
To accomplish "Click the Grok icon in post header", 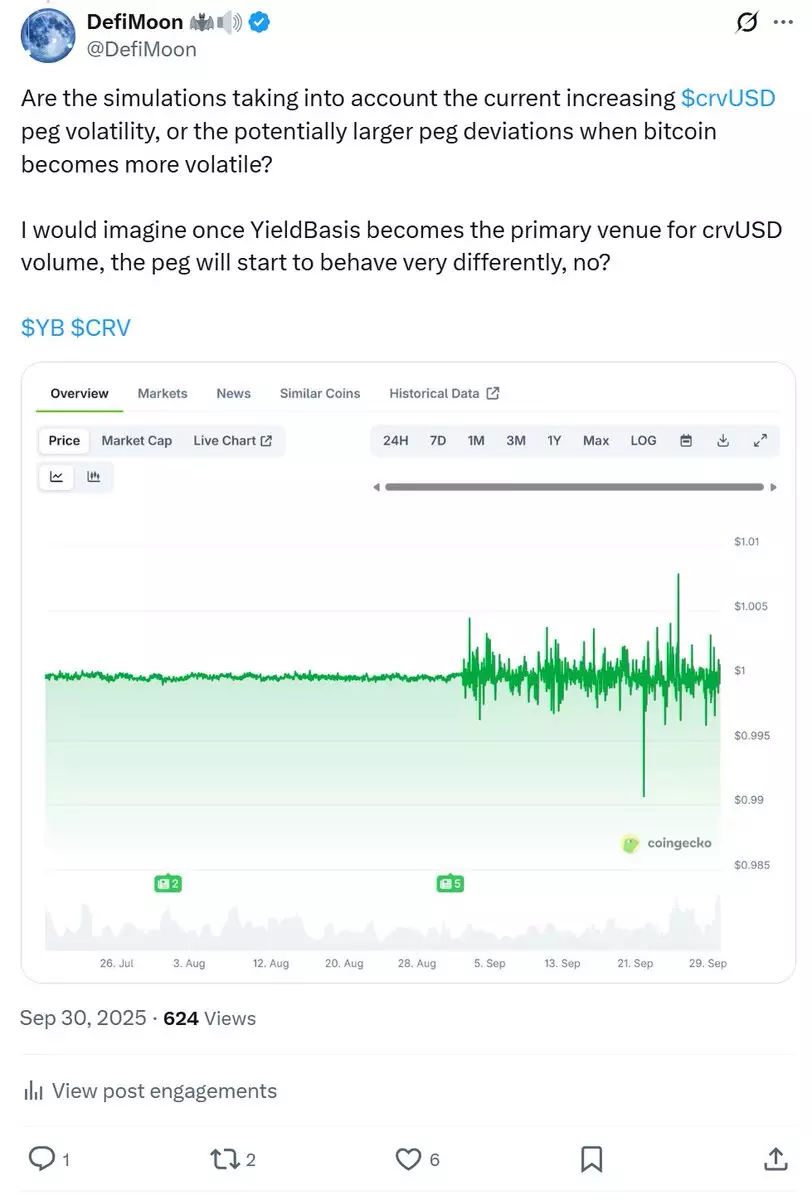I will (746, 22).
